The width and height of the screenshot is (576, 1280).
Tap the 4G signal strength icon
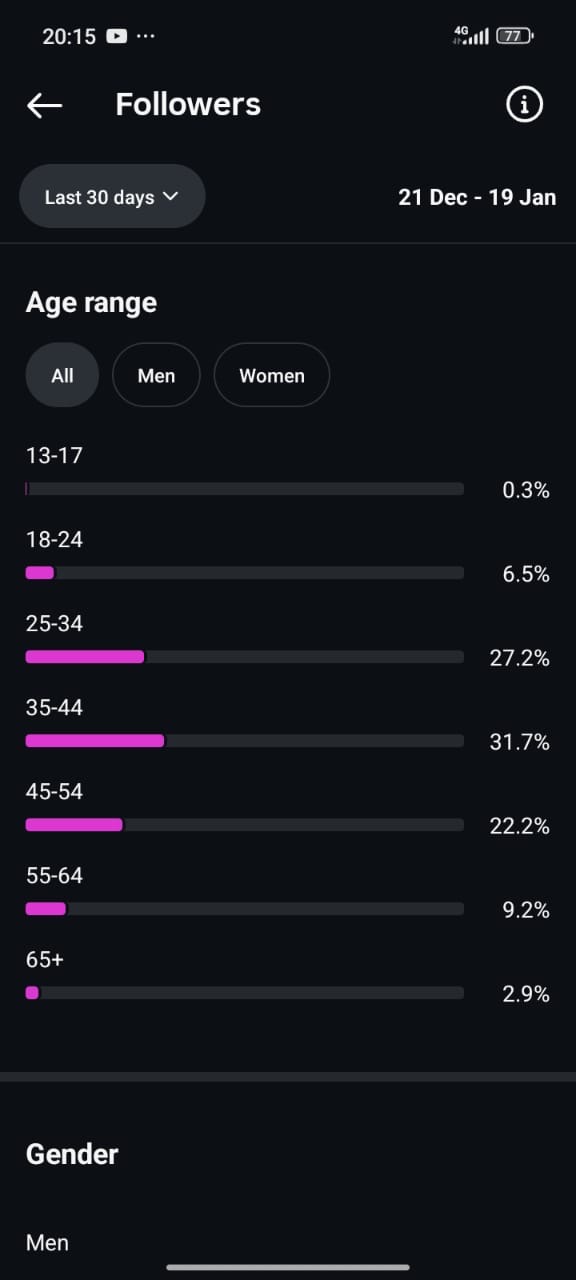click(470, 36)
